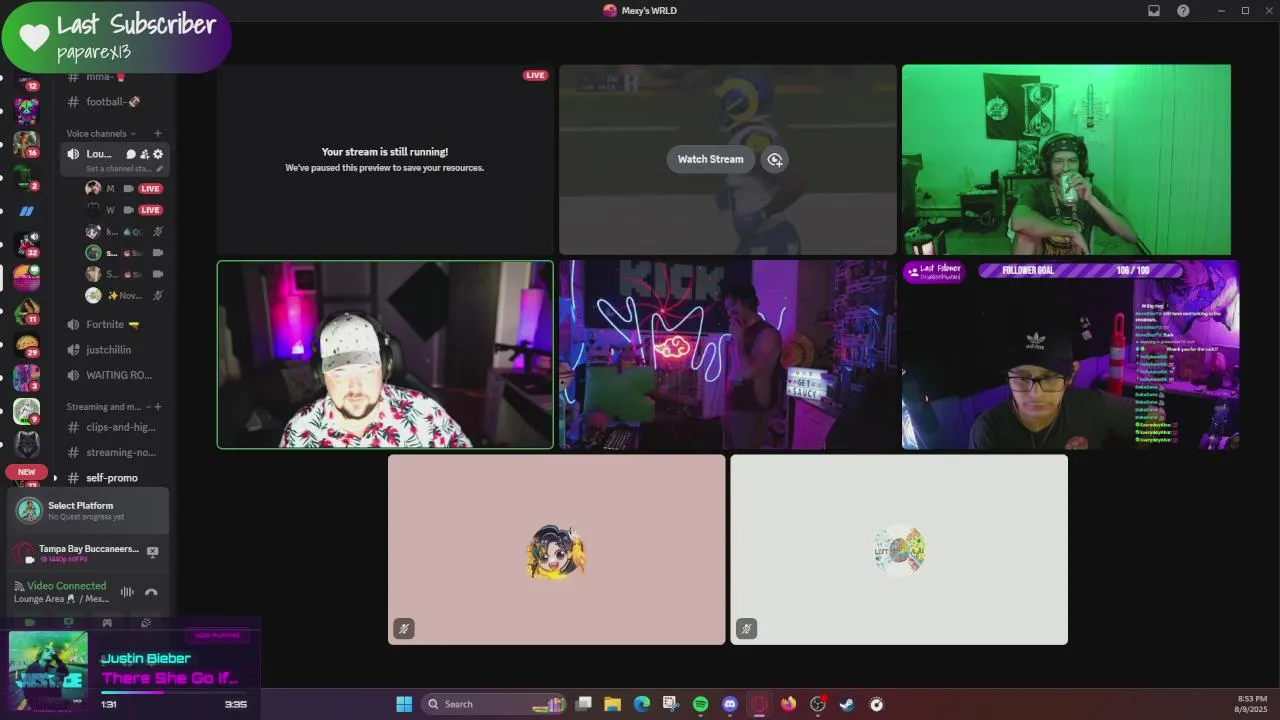Select voice user starting with M, first LIVE
This screenshot has height=720, width=1280.
124,188
